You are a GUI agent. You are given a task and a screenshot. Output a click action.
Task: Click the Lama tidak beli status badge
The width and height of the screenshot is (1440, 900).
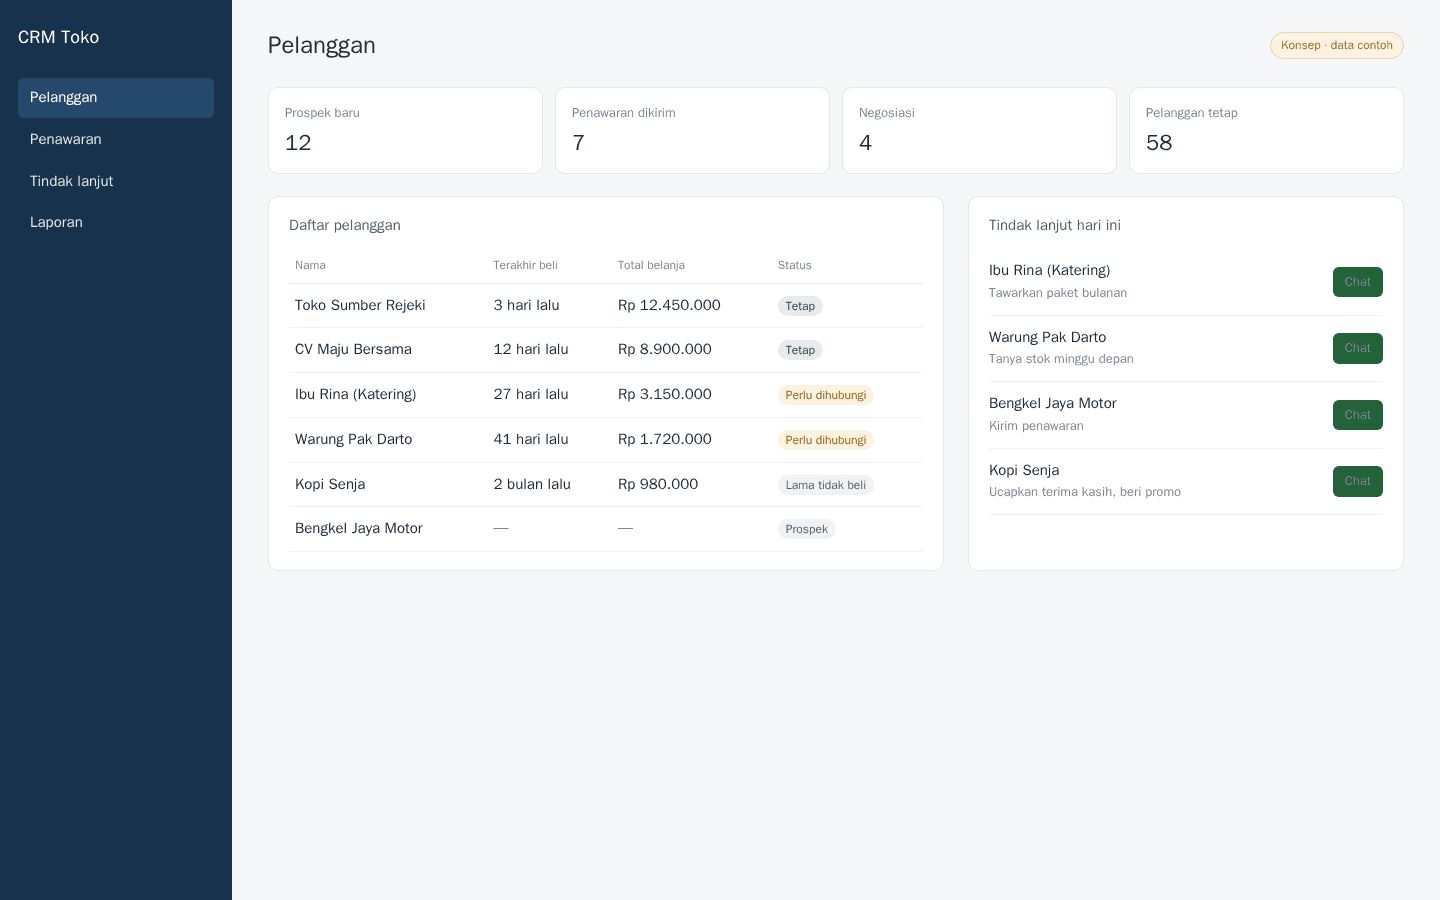pyautogui.click(x=826, y=485)
